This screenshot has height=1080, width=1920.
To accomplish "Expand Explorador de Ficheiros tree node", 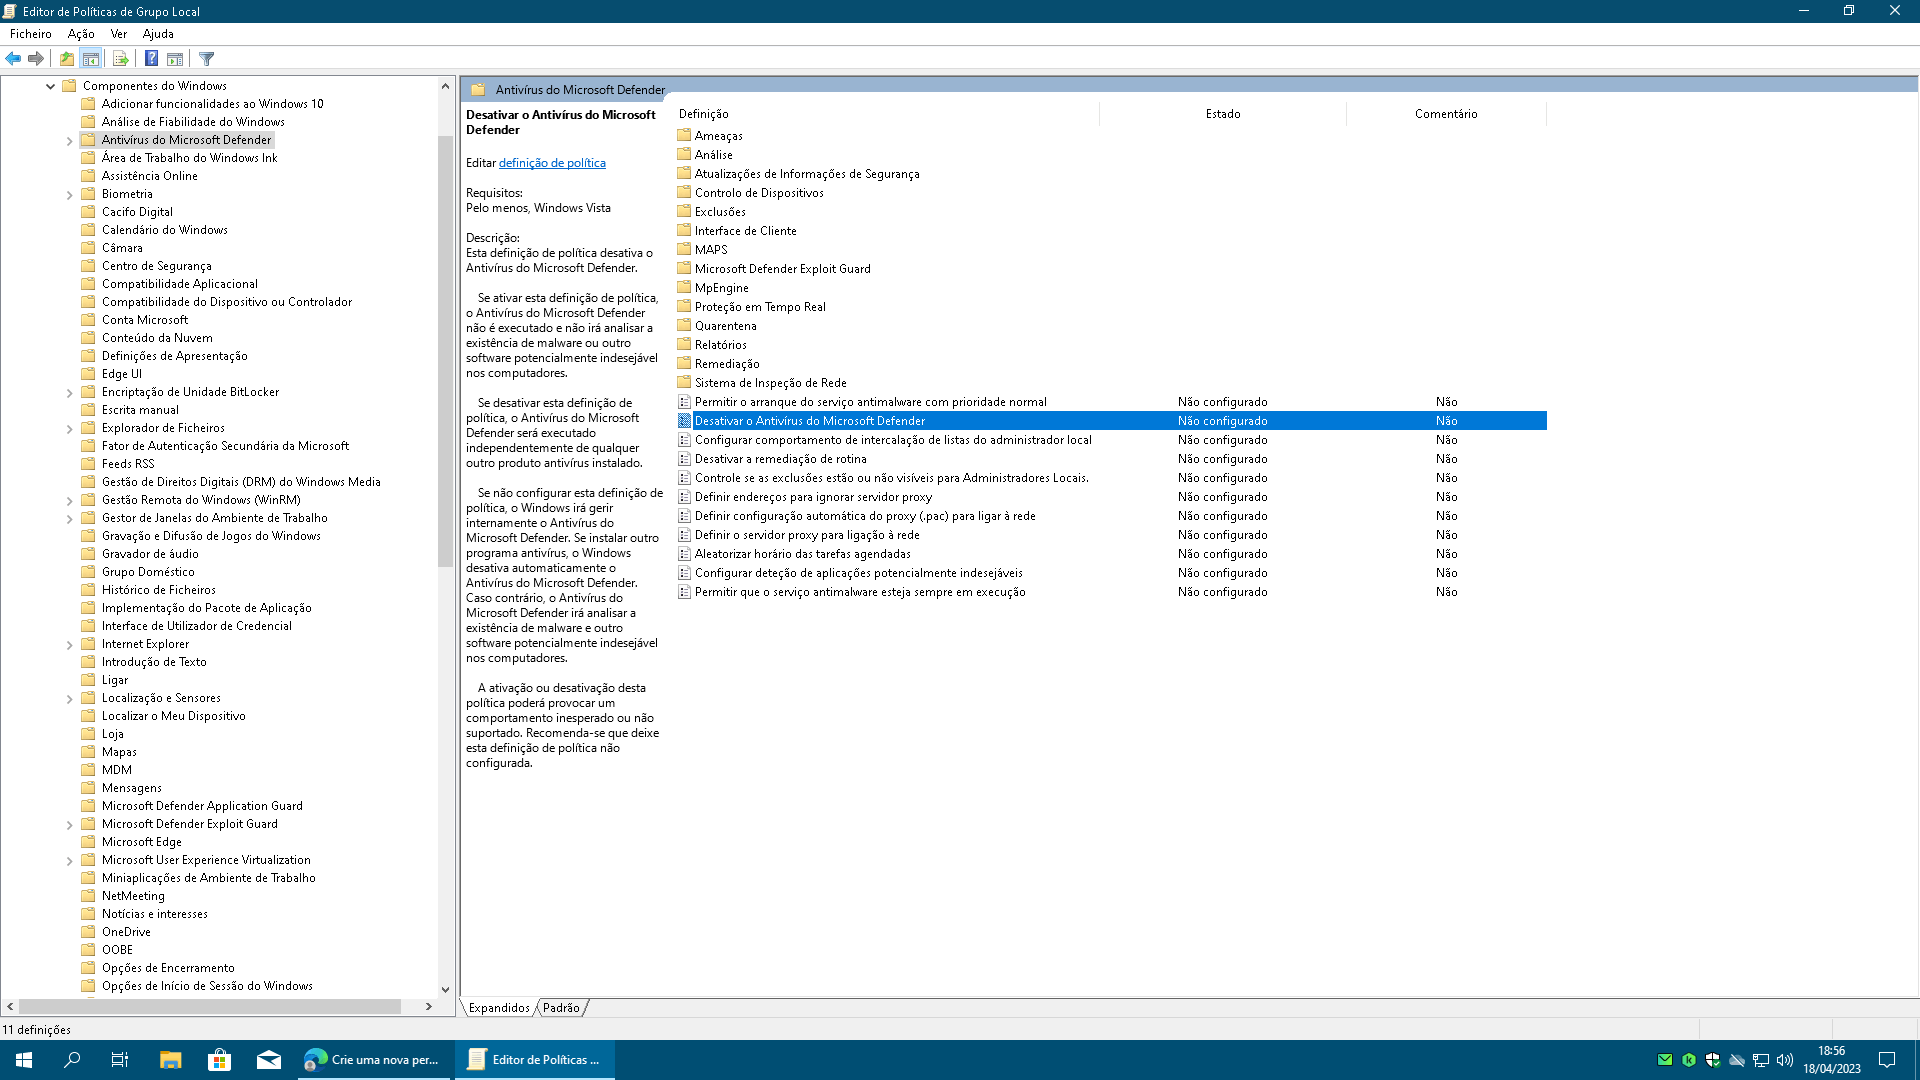I will coord(69,429).
